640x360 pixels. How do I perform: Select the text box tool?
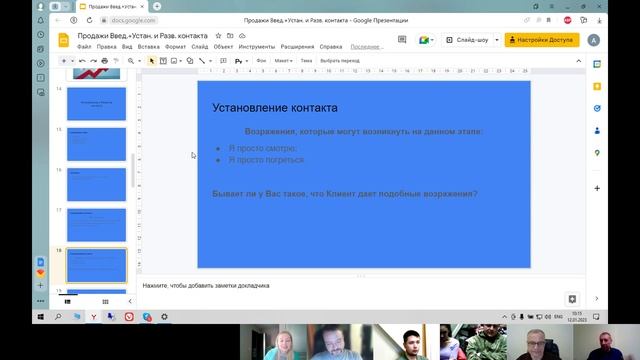(163, 61)
